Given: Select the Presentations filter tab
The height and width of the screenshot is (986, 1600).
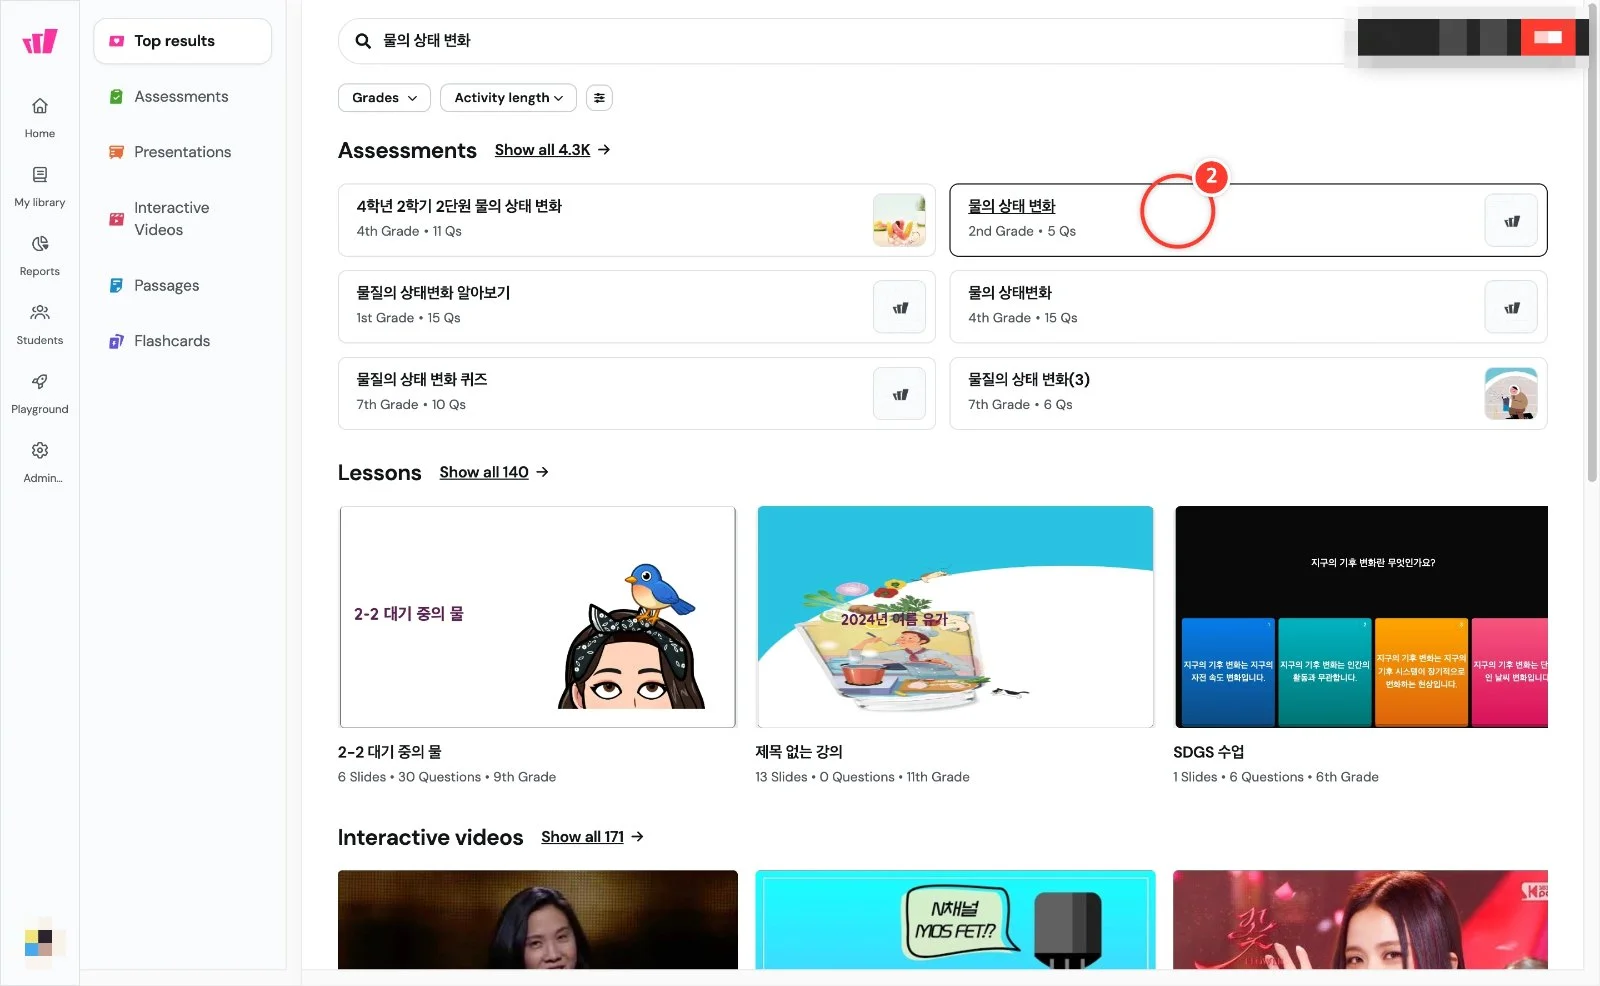Looking at the screenshot, I should [183, 152].
